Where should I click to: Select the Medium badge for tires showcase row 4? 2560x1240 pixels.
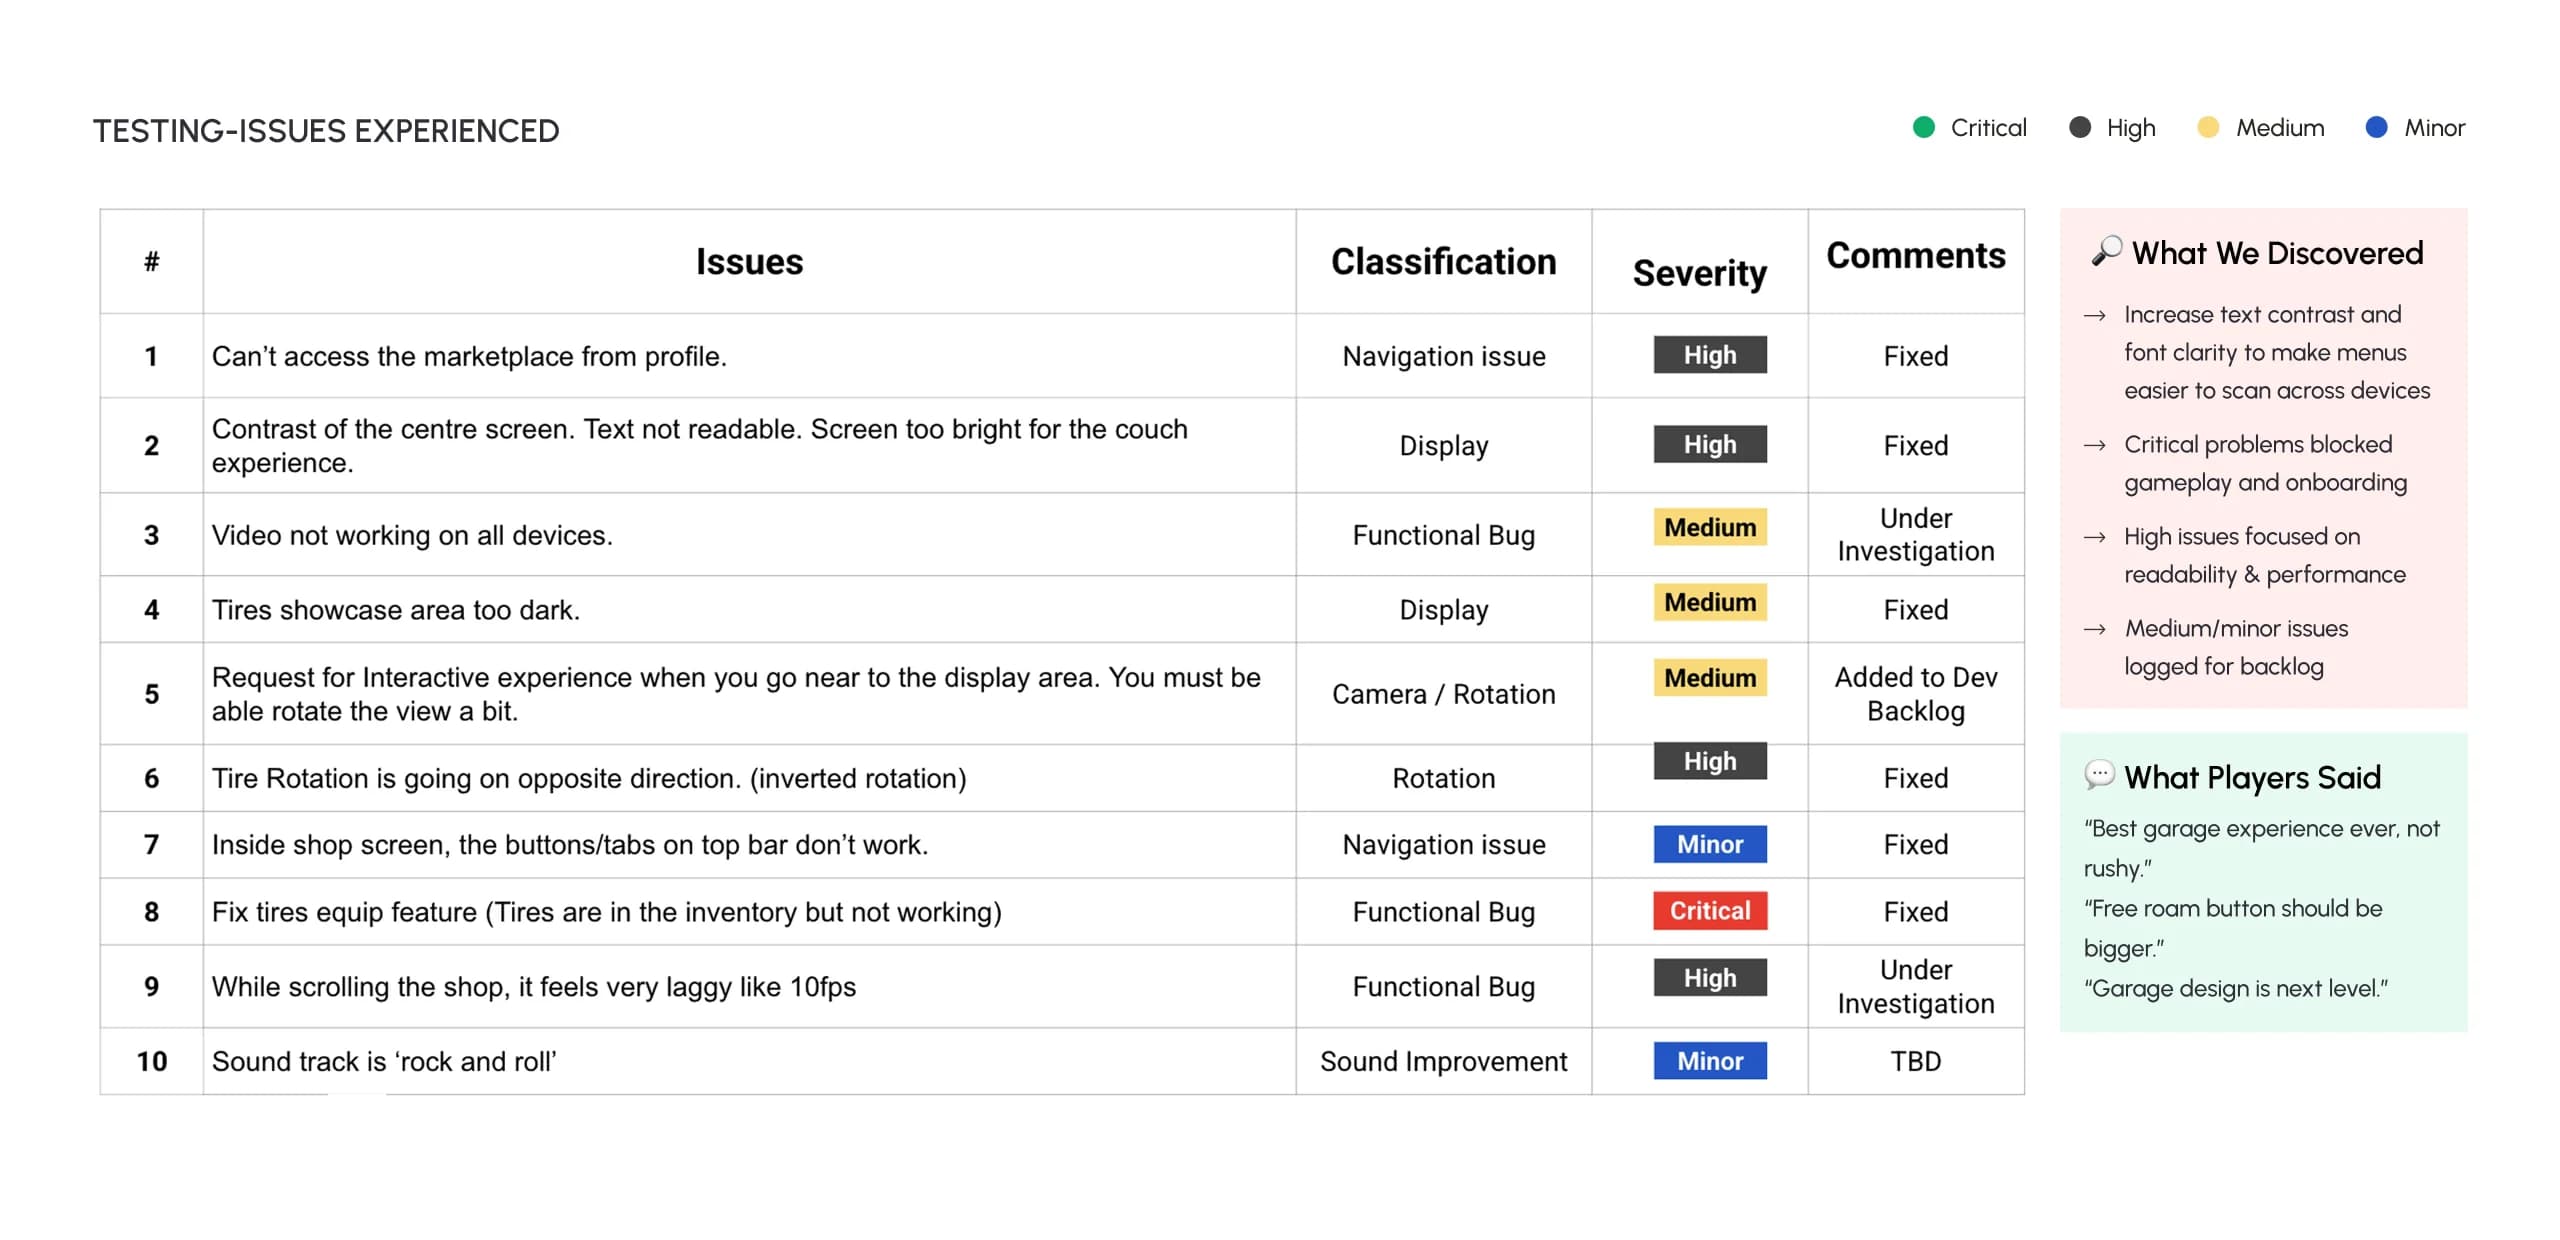tap(1710, 602)
